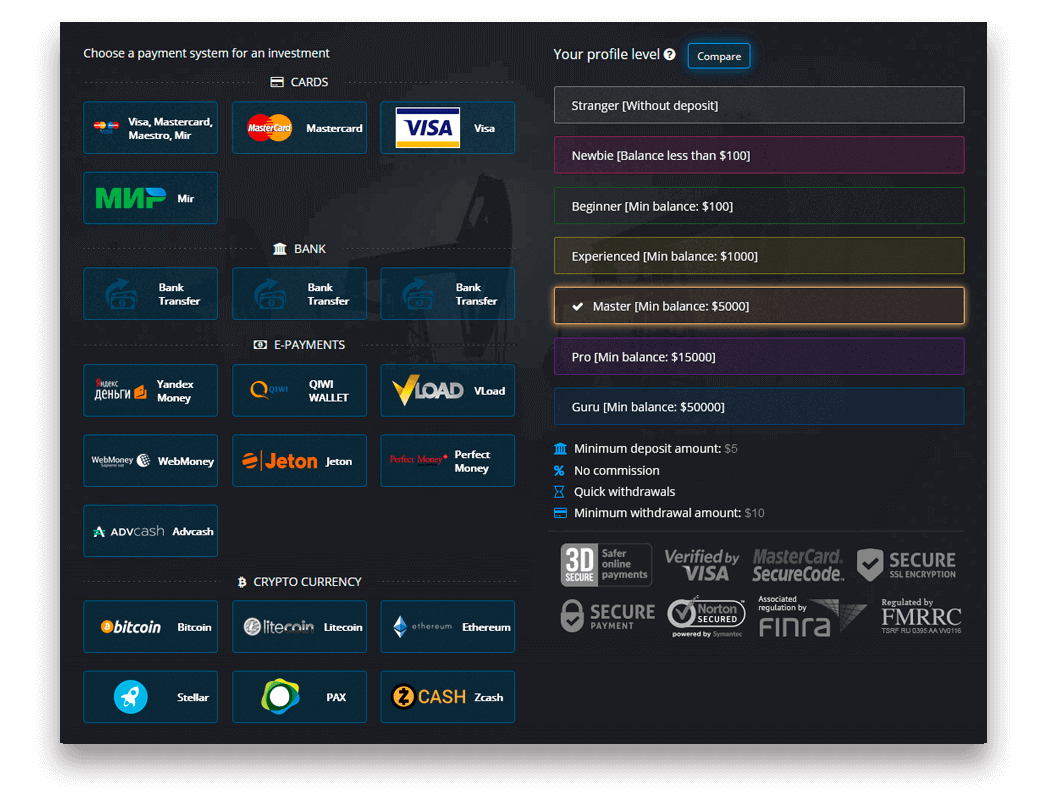
Task: Select Ethereum cryptocurrency payment
Action: point(448,627)
